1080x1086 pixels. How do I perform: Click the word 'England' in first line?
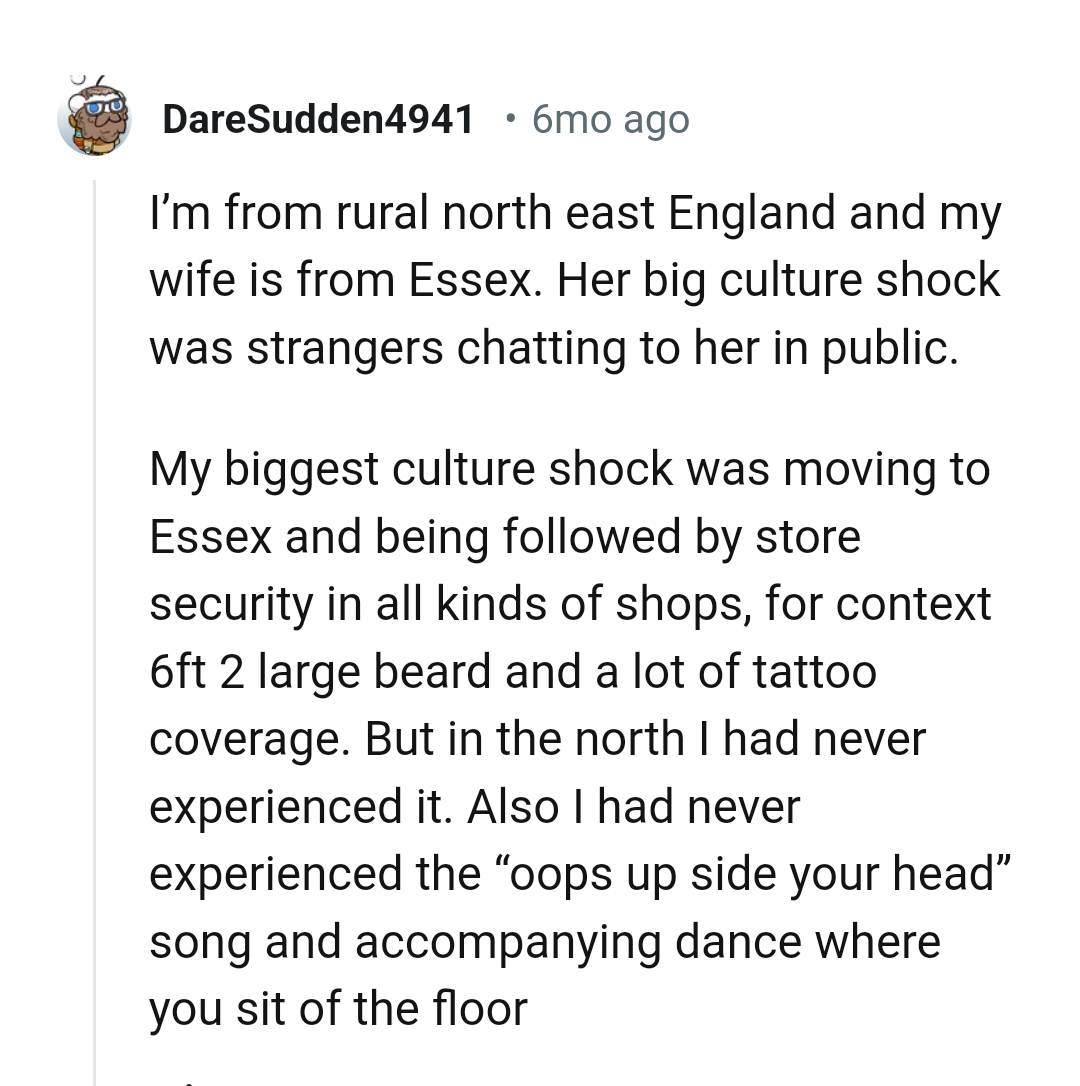[x=751, y=213]
